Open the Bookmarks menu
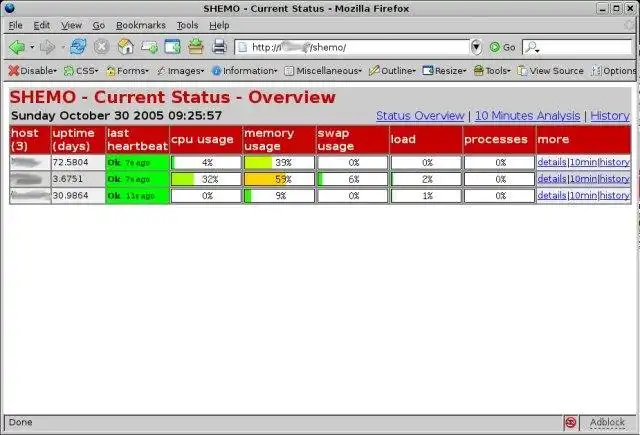This screenshot has height=435, width=640. [x=141, y=25]
